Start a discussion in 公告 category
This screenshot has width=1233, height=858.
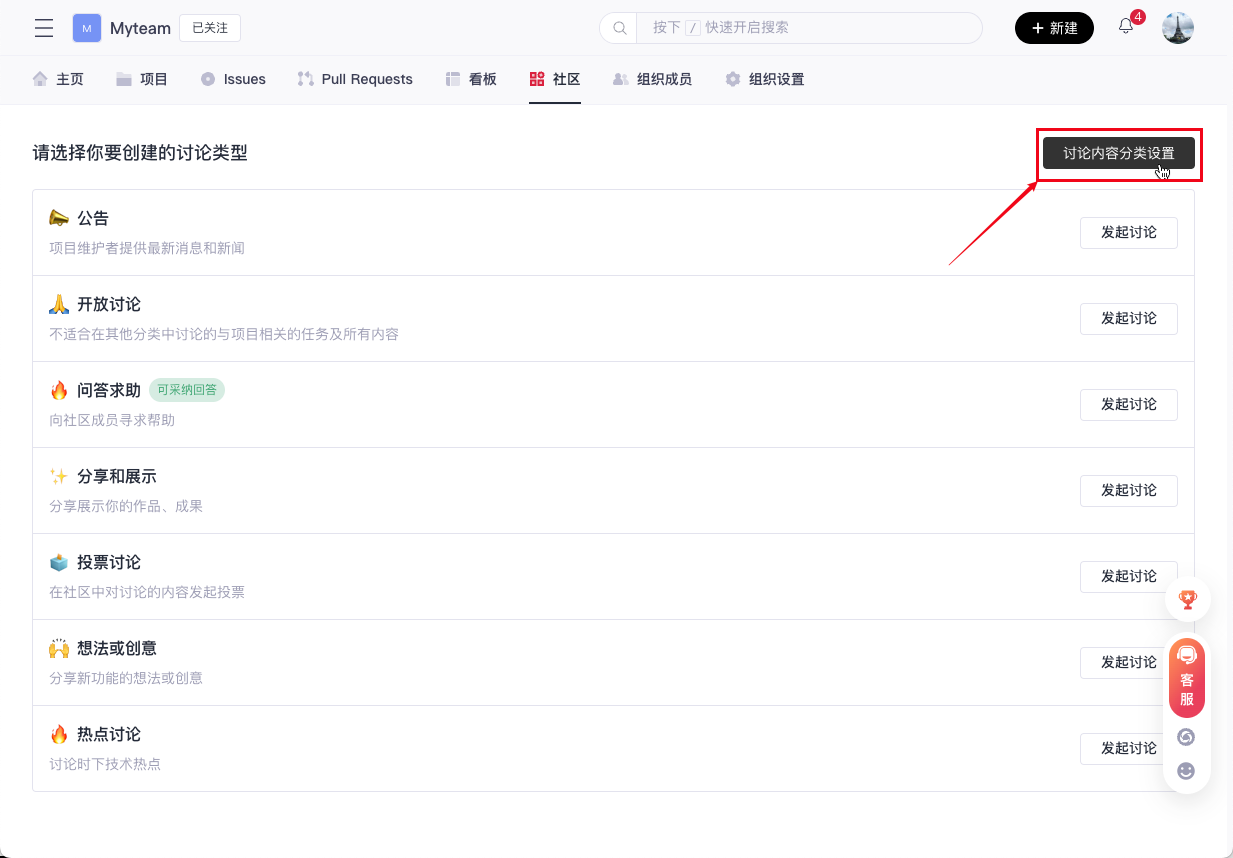(1128, 232)
